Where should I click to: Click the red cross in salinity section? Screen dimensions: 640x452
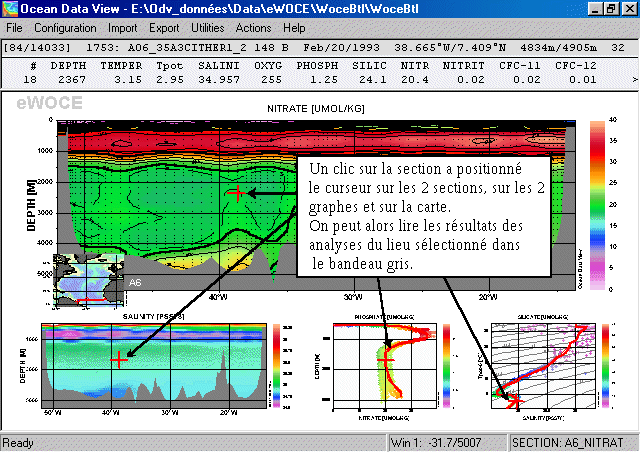[x=119, y=360]
